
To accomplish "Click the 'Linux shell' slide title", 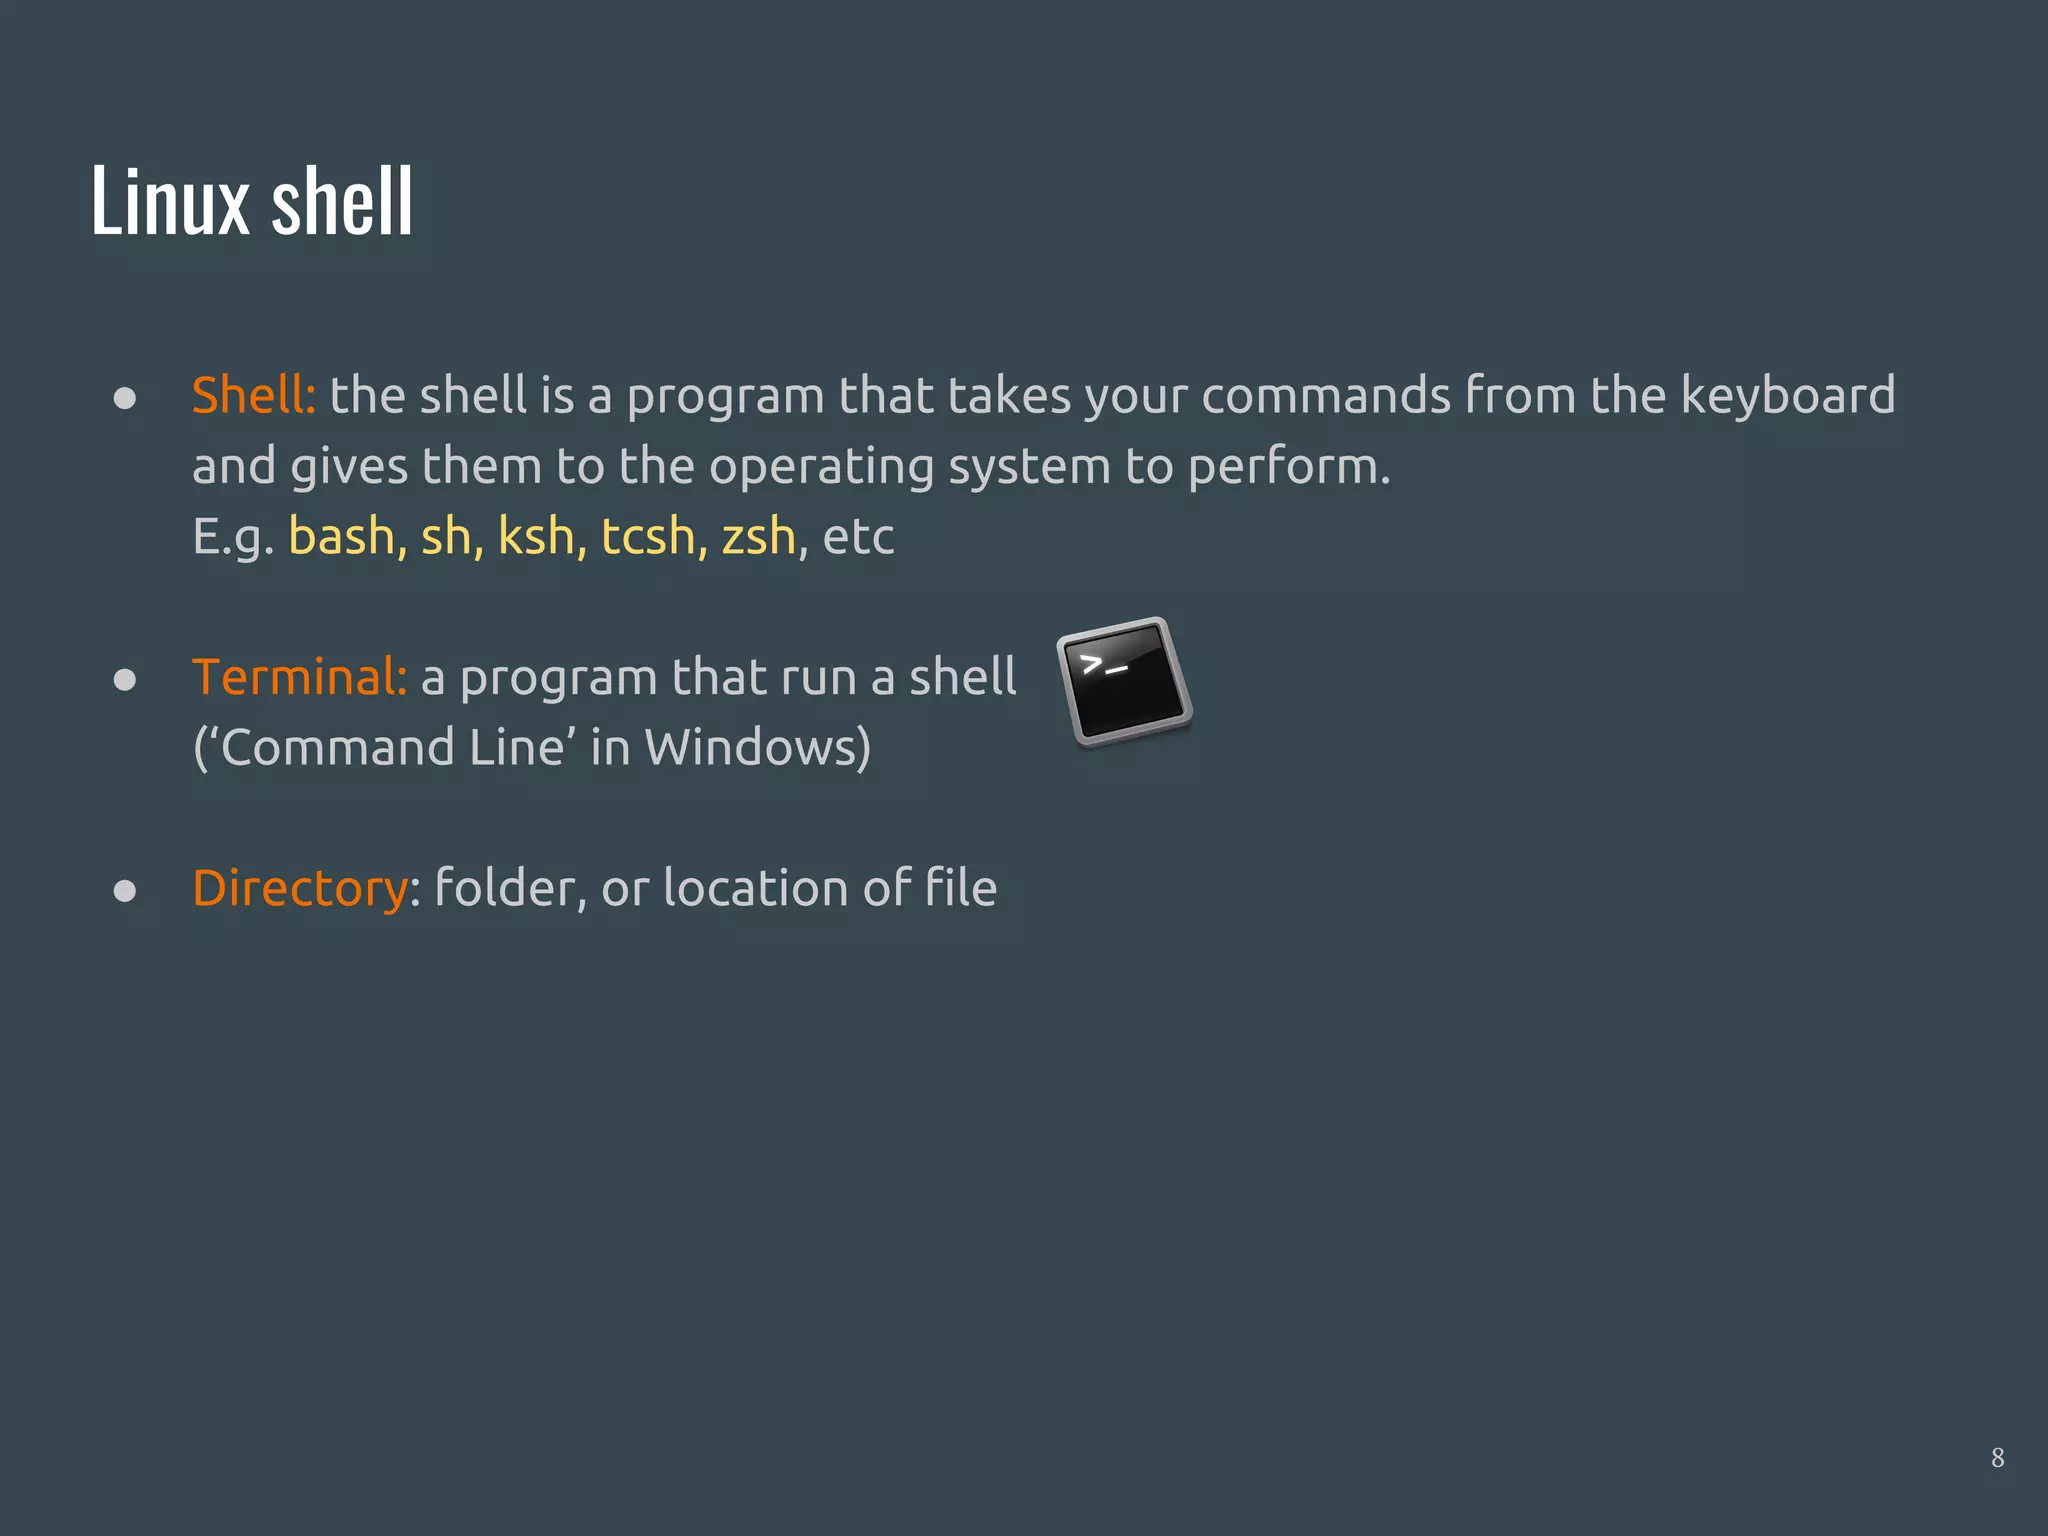I will pyautogui.click(x=252, y=200).
